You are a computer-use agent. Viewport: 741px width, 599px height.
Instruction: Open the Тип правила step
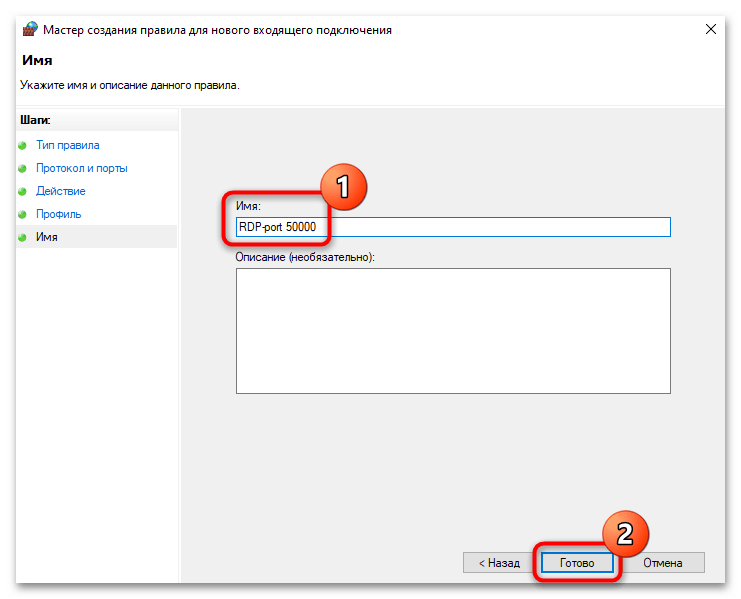tap(68, 145)
